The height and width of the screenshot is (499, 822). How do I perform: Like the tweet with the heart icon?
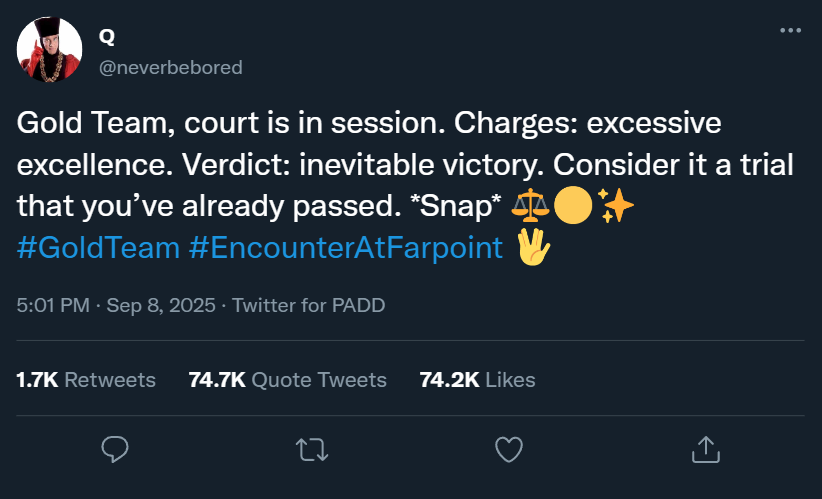509,449
